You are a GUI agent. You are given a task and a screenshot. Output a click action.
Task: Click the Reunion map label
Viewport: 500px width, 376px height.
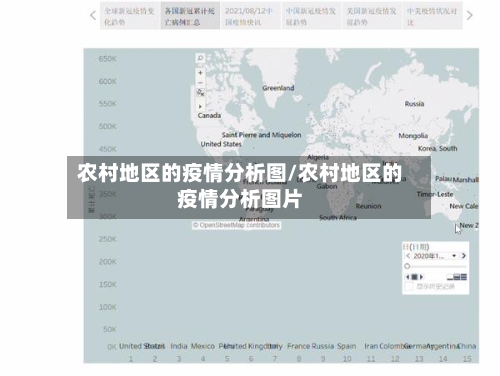pyautogui.click(x=368, y=206)
